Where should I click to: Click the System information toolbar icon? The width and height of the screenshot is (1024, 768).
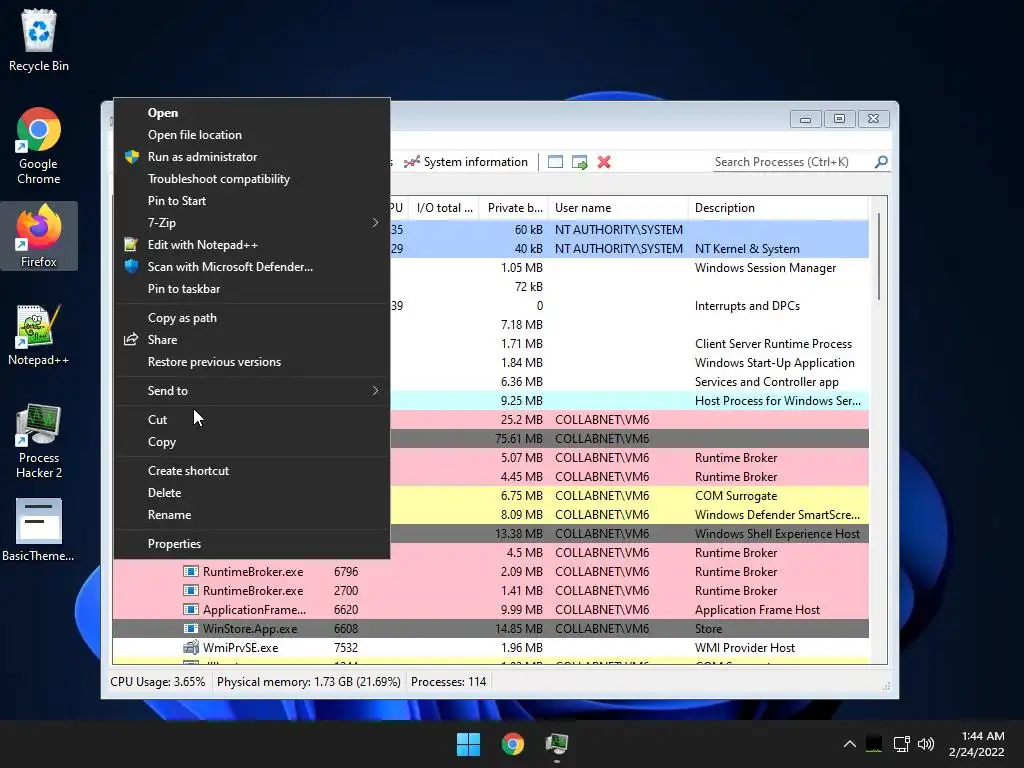click(x=411, y=162)
